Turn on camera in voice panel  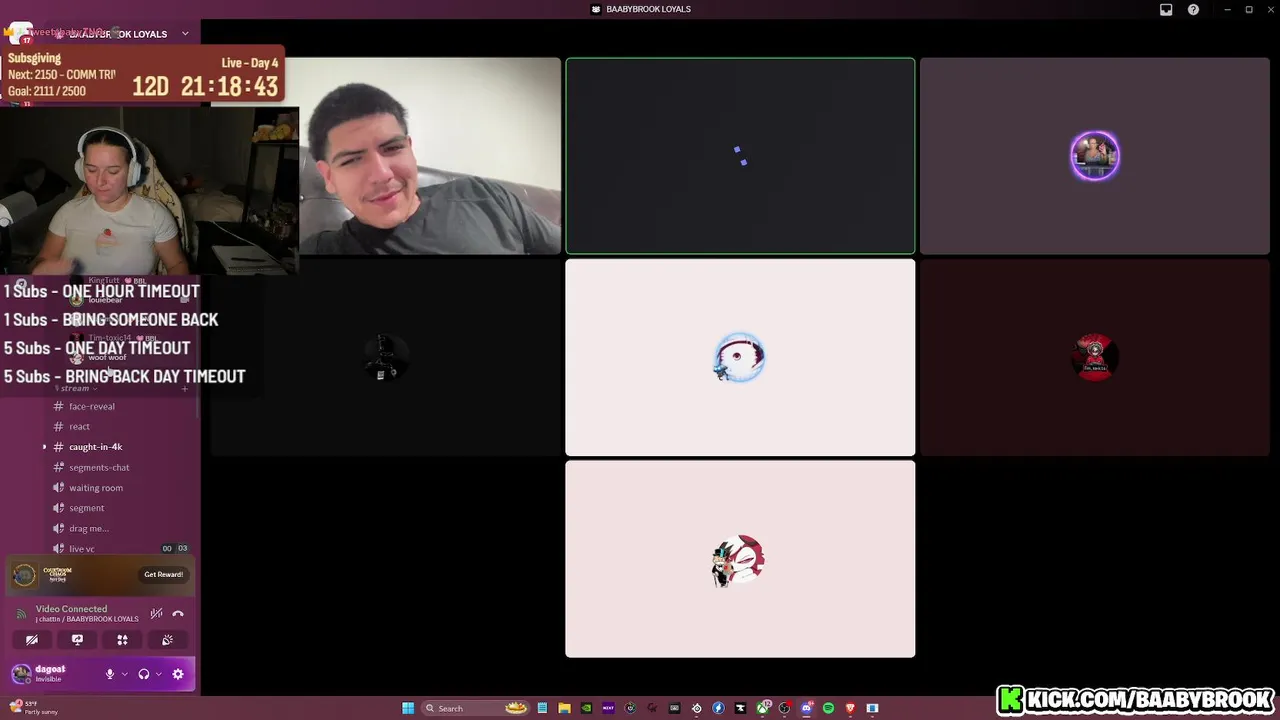pos(32,640)
